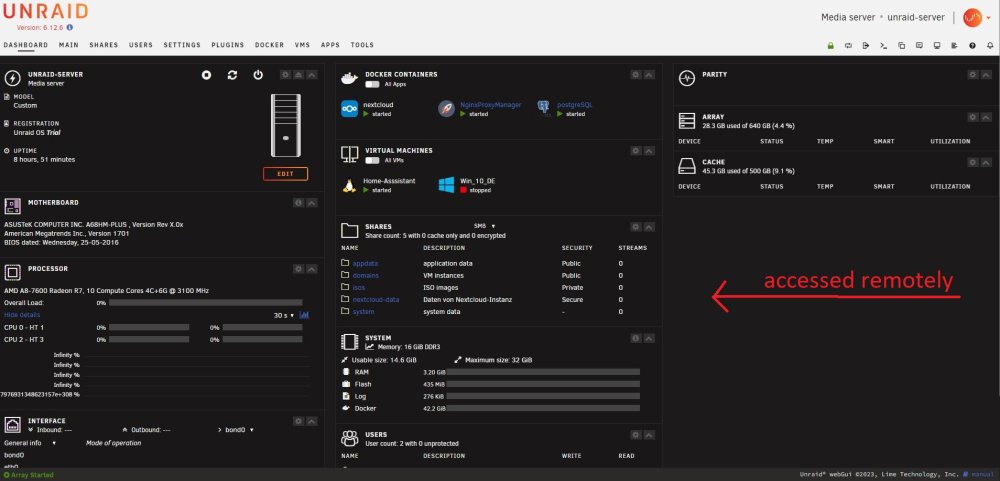Collapse the Cache panel
The width and height of the screenshot is (1000, 481).
986,163
